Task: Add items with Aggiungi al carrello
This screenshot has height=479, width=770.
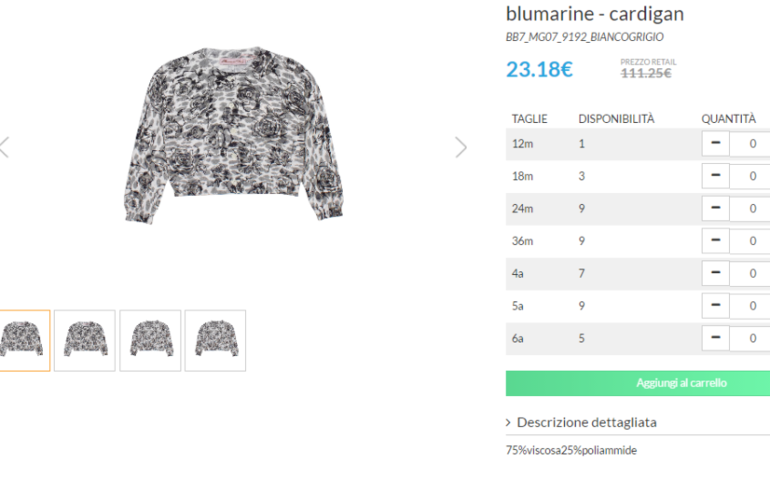Action: tap(638, 383)
